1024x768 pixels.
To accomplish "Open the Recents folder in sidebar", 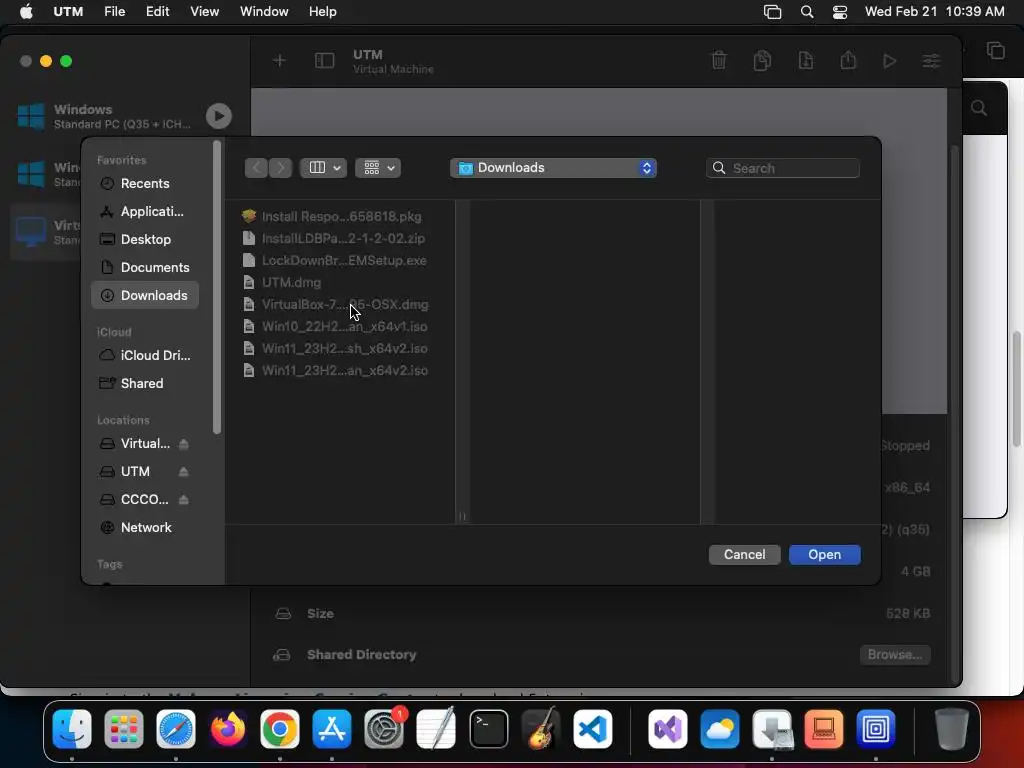I will tap(144, 184).
